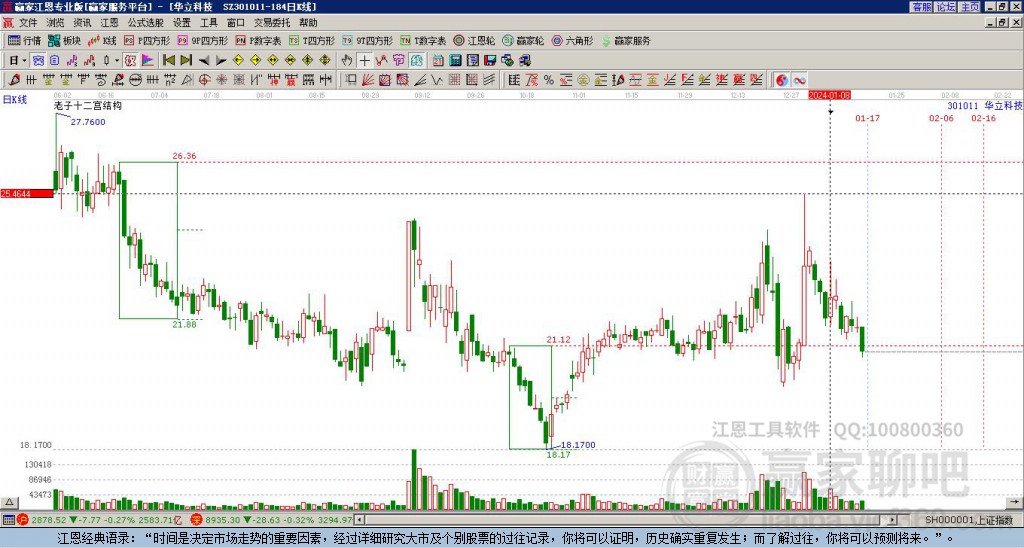This screenshot has height=548, width=1024.
Task: Click the red 25.4644 price marker
Action: [x=27, y=193]
